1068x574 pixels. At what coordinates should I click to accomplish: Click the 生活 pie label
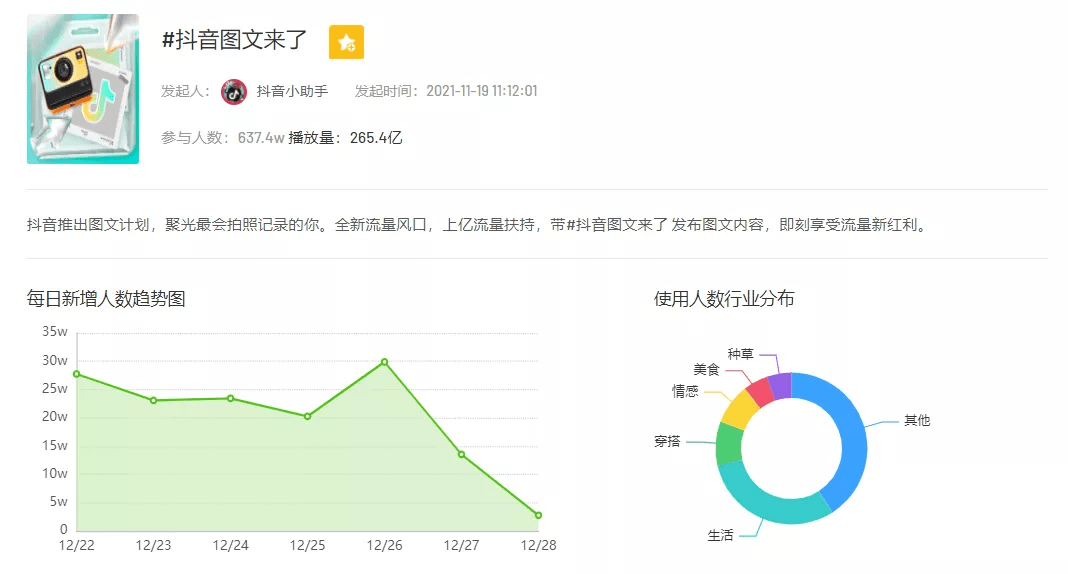(x=720, y=536)
